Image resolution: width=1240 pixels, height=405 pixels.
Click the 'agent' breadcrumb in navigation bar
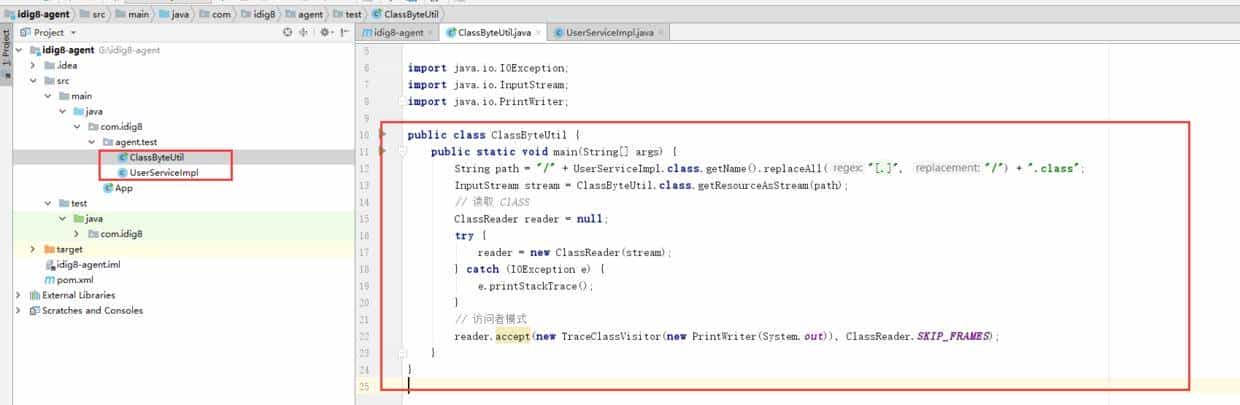(310, 14)
